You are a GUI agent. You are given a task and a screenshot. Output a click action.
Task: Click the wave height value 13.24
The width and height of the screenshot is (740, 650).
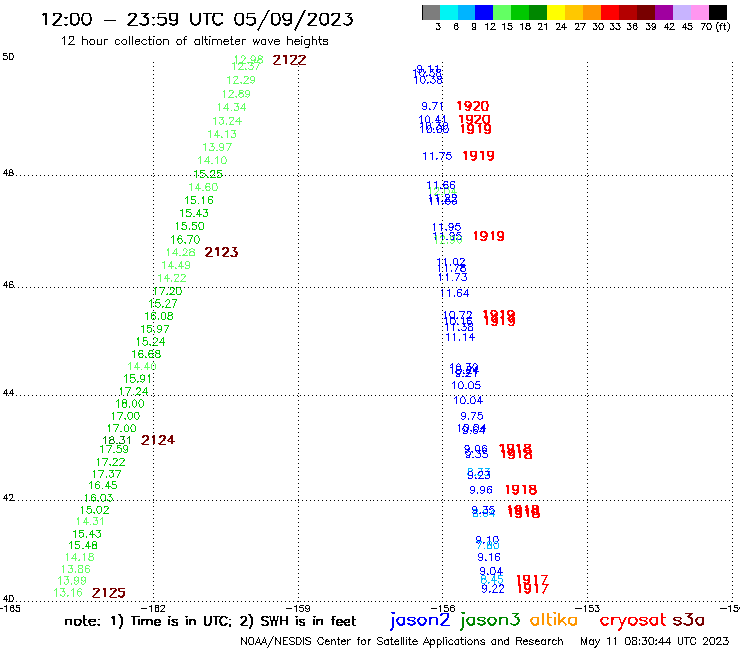(x=227, y=121)
